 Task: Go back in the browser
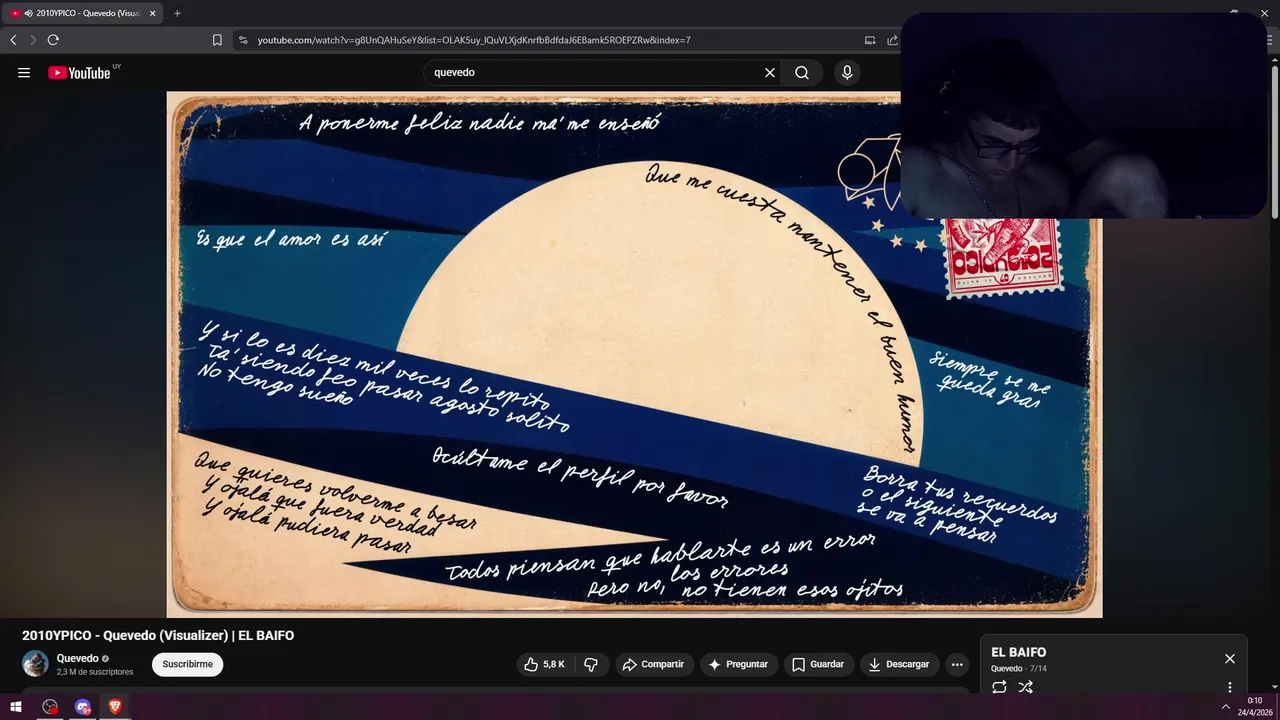(13, 40)
